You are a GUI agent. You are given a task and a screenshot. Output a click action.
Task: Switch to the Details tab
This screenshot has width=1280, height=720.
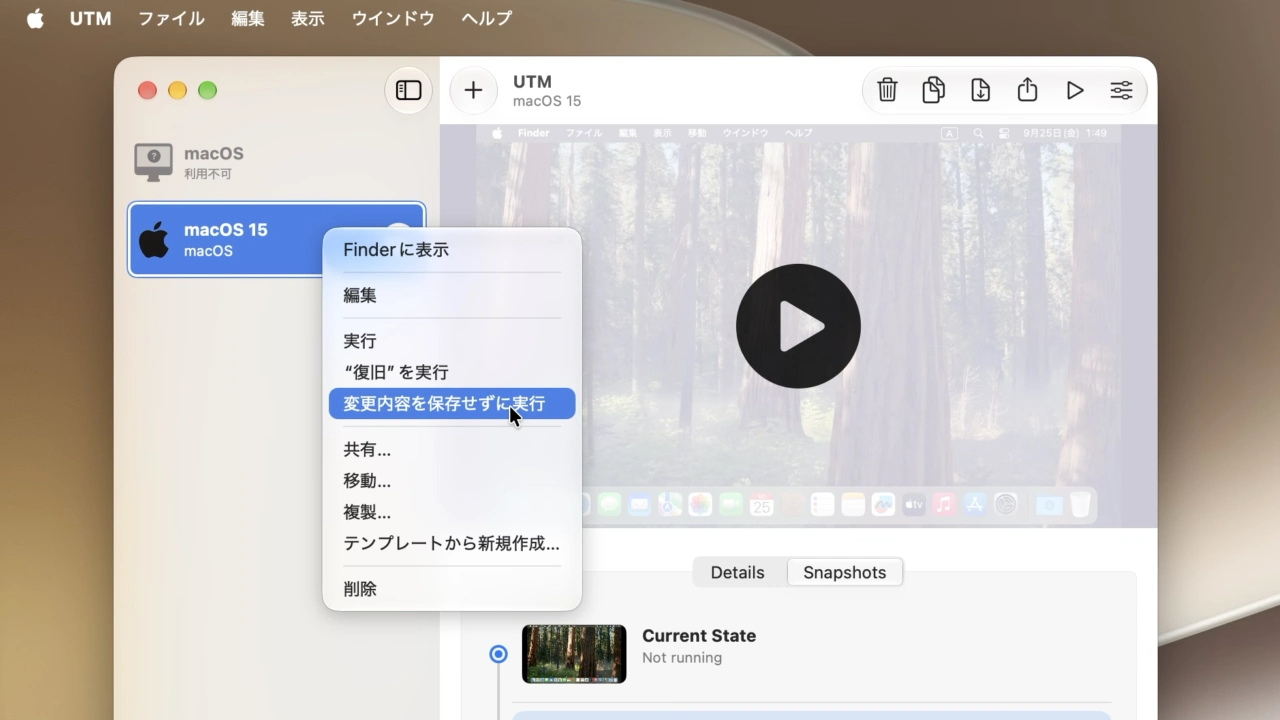[x=737, y=572]
